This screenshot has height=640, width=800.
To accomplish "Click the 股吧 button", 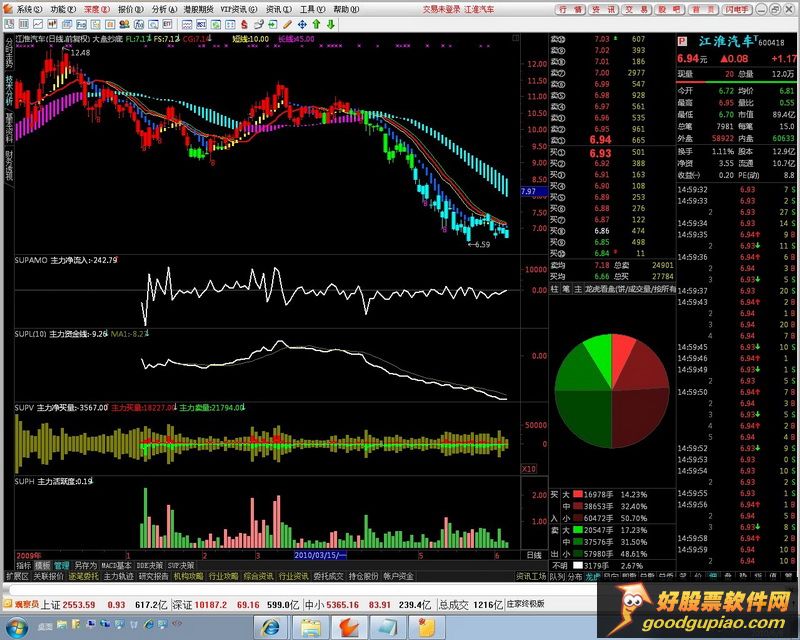I will point(670,9).
